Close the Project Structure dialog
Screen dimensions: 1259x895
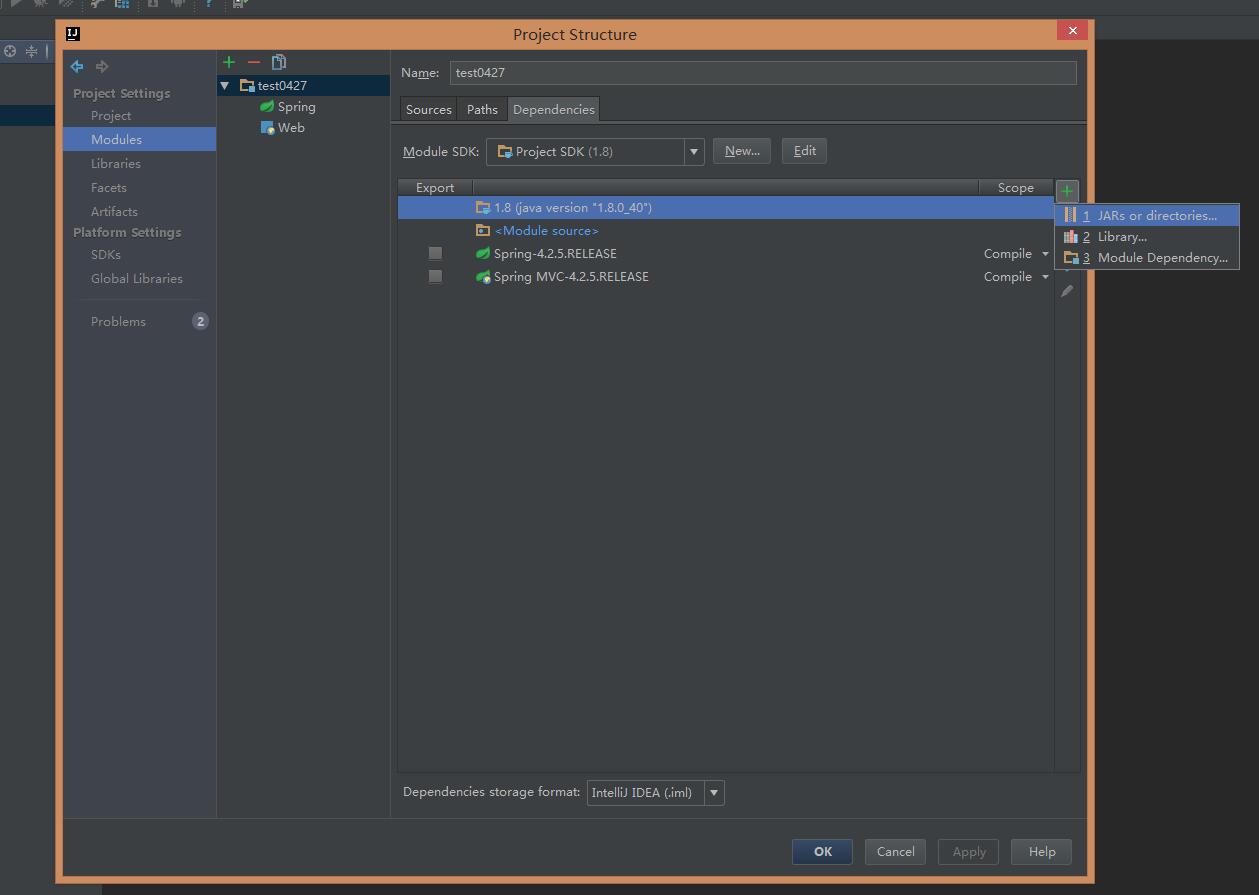coord(1073,31)
